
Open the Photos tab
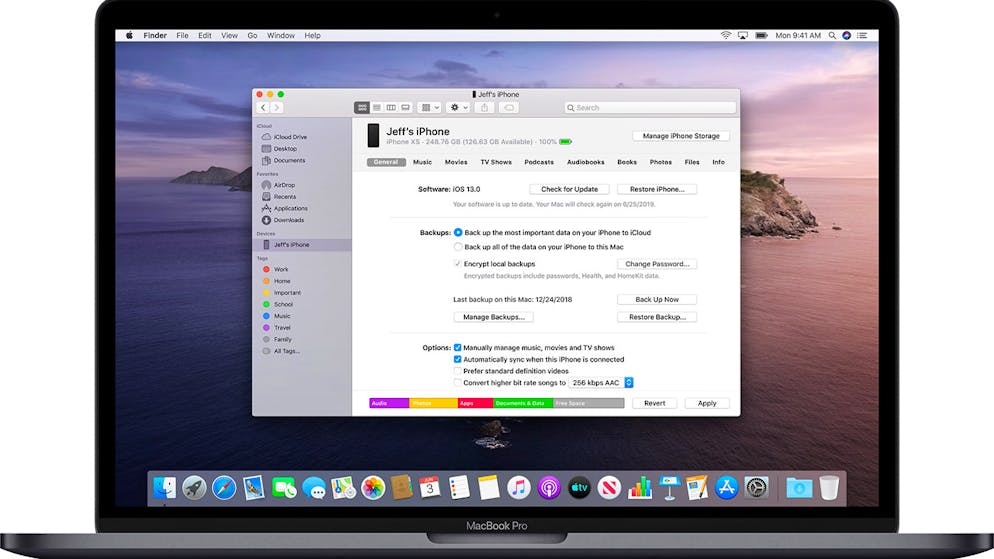661,162
